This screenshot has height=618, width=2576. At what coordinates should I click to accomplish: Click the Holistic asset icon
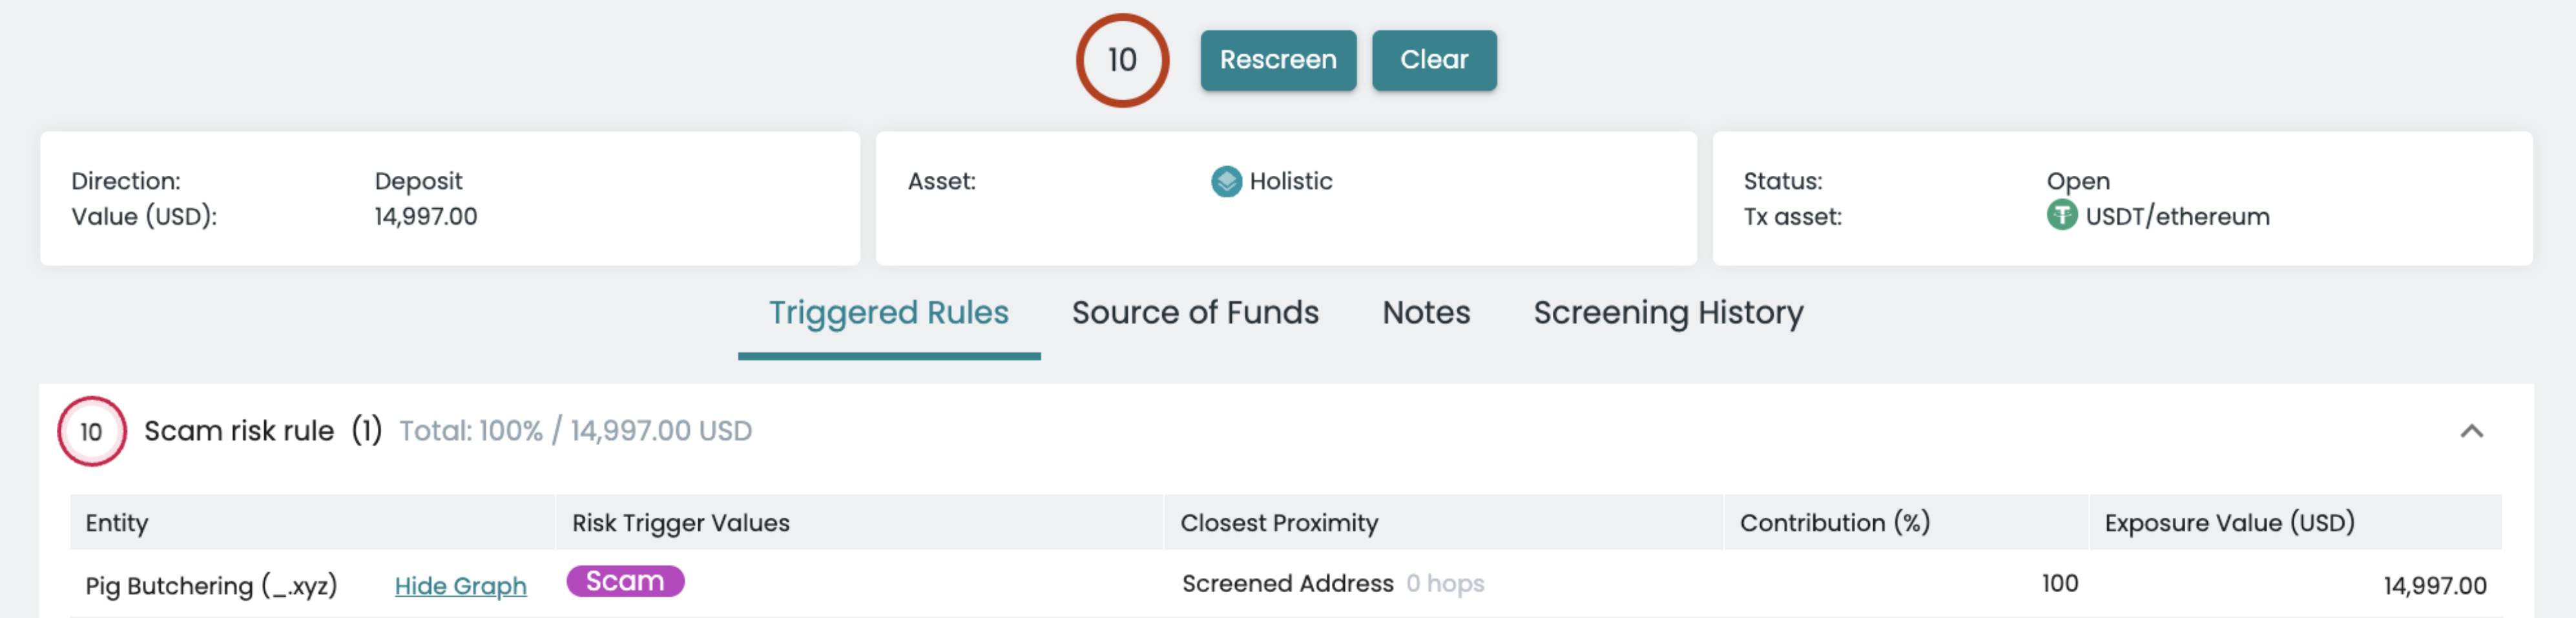click(x=1226, y=181)
